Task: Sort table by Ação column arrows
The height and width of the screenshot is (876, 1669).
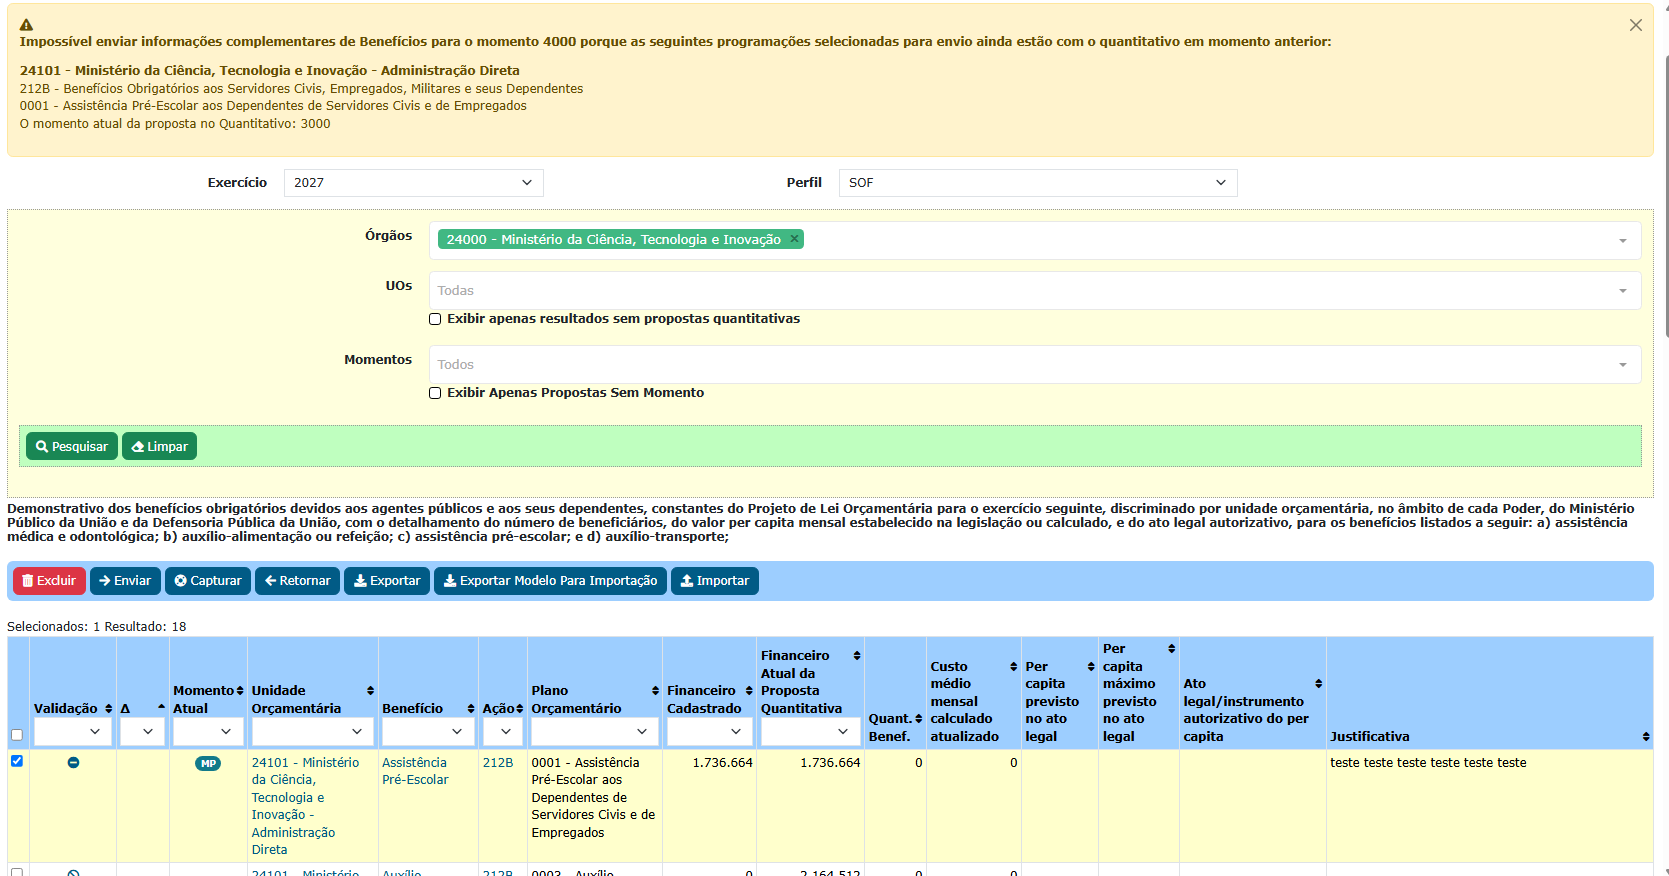Action: 519,708
